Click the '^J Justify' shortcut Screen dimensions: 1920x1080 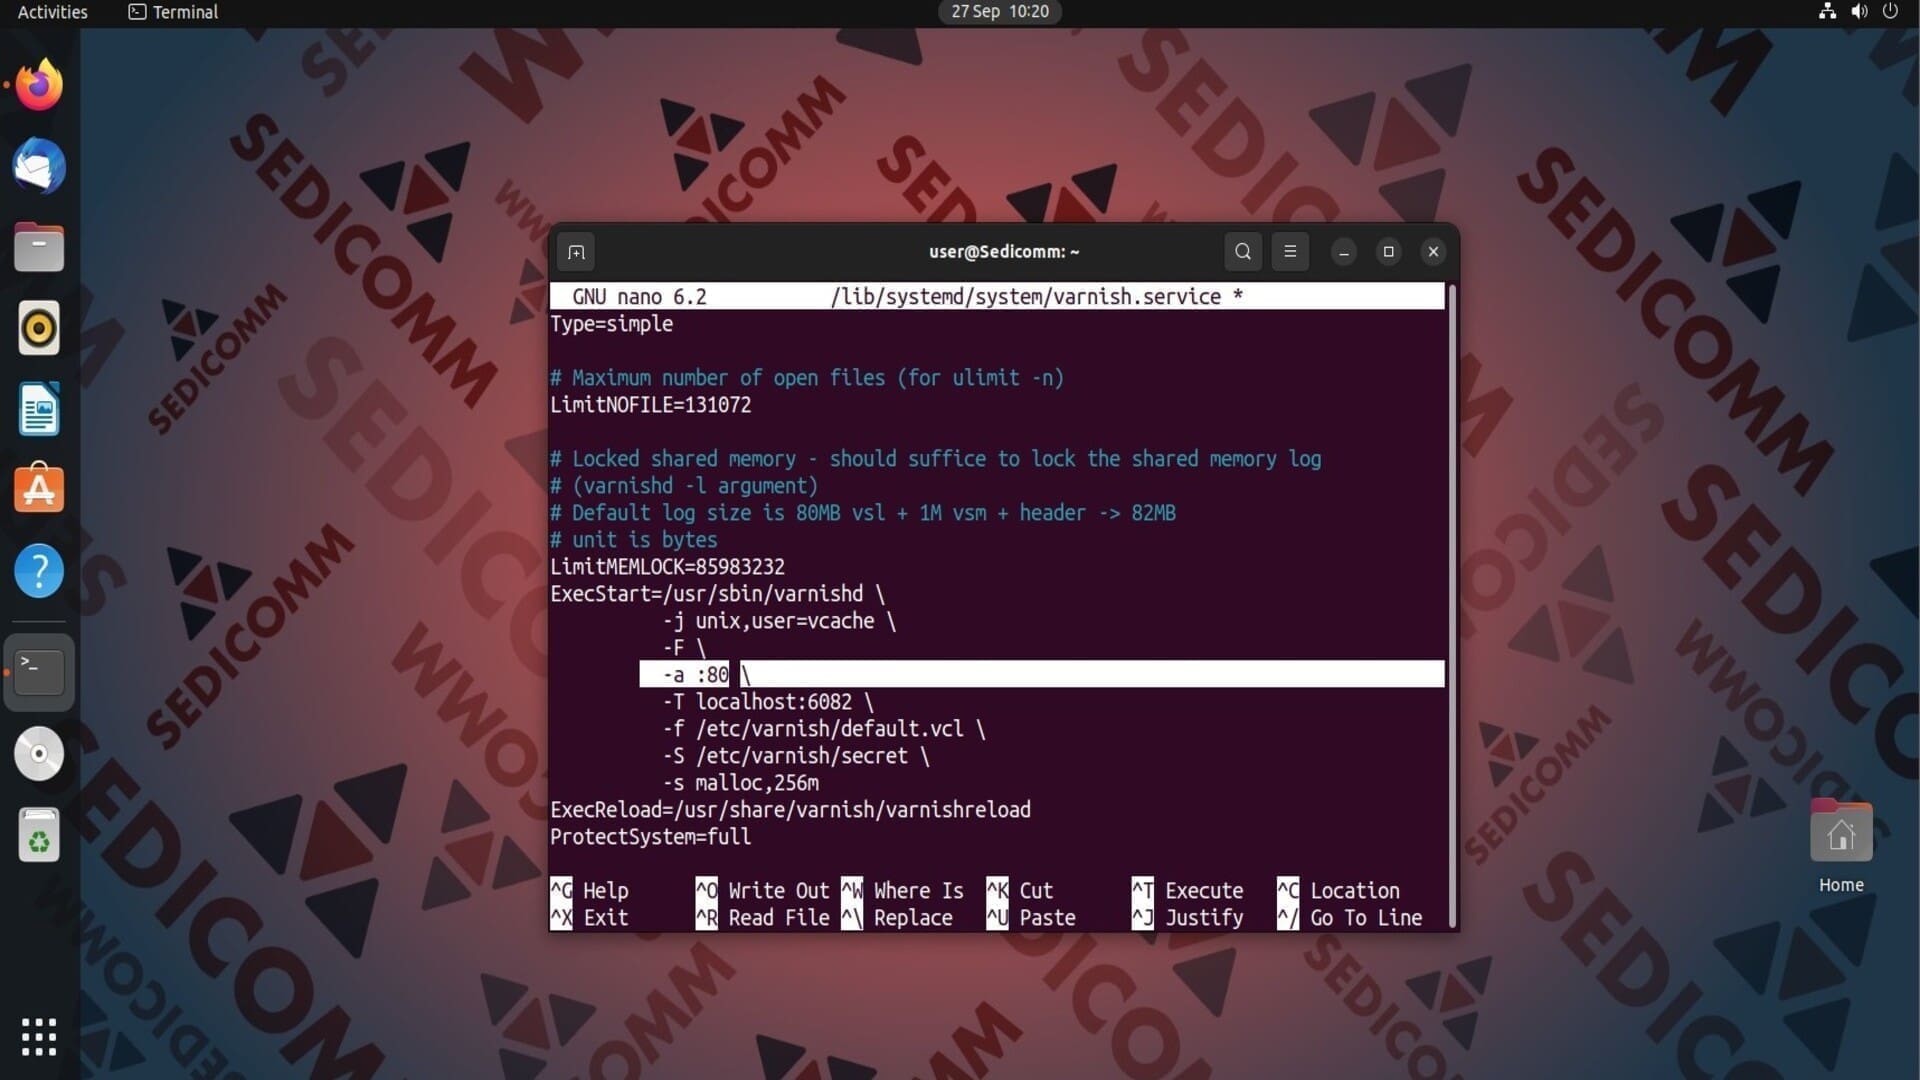[1188, 917]
